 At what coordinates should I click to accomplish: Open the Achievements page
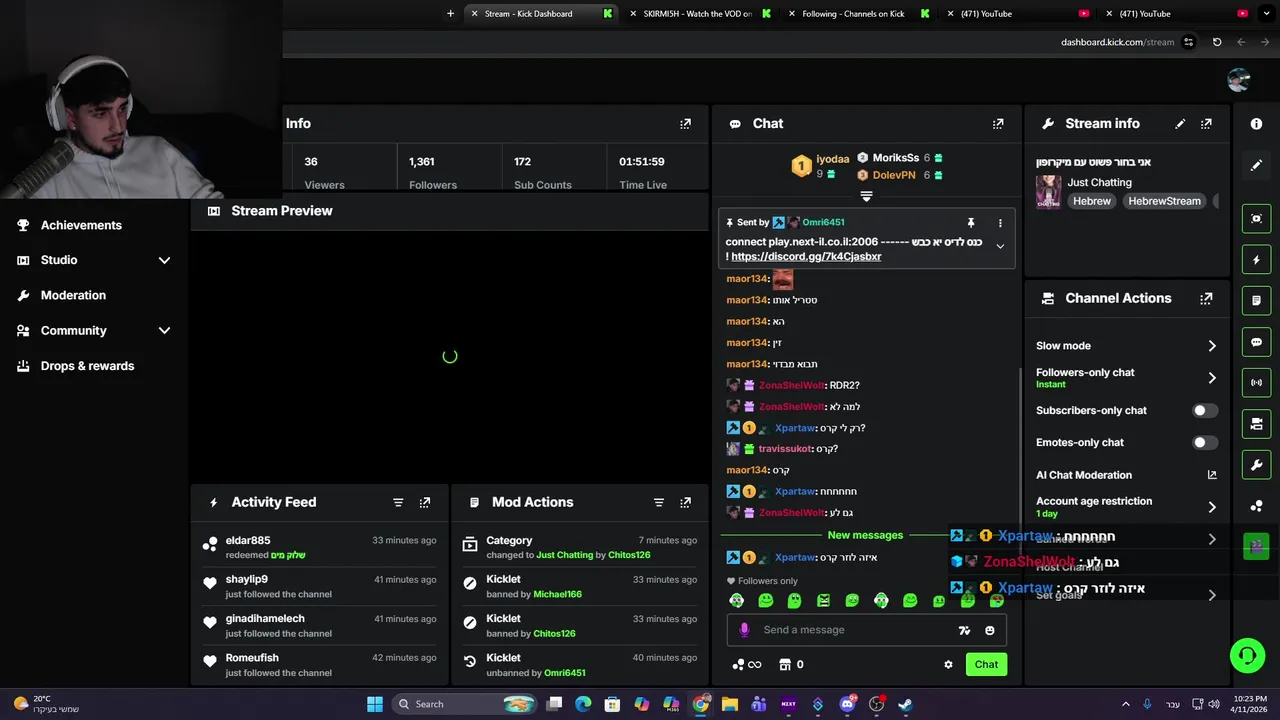click(x=81, y=225)
